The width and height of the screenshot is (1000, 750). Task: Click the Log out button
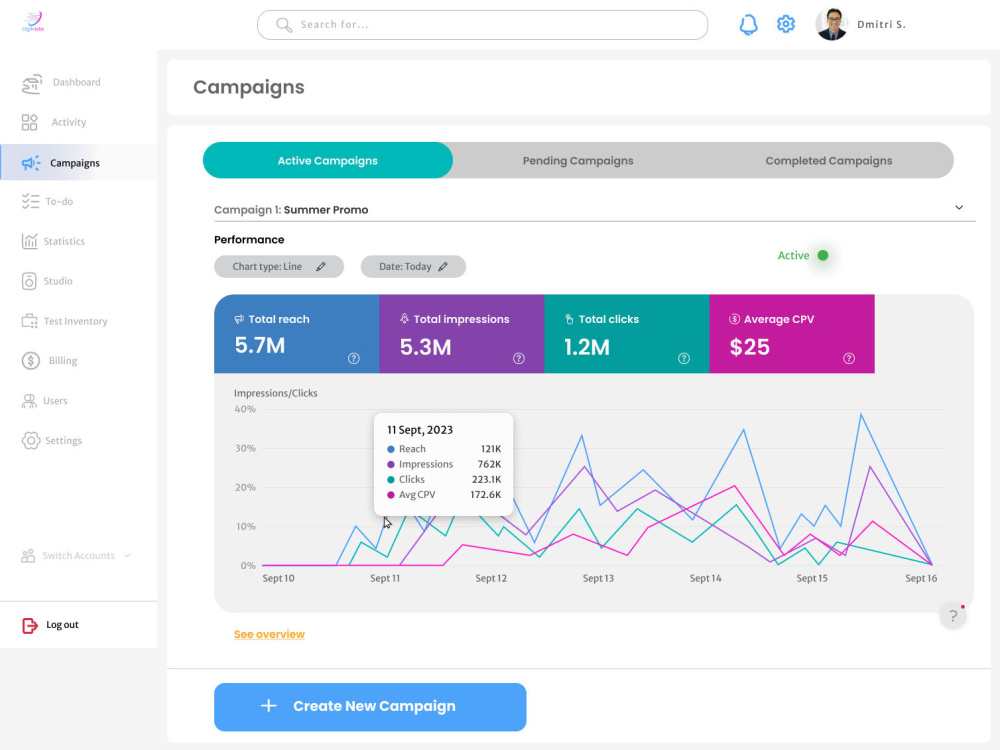(50, 625)
